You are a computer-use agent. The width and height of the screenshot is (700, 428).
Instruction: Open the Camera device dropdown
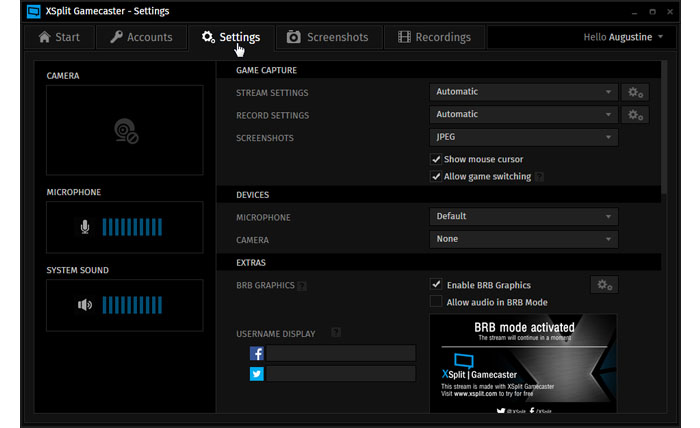pyautogui.click(x=524, y=239)
